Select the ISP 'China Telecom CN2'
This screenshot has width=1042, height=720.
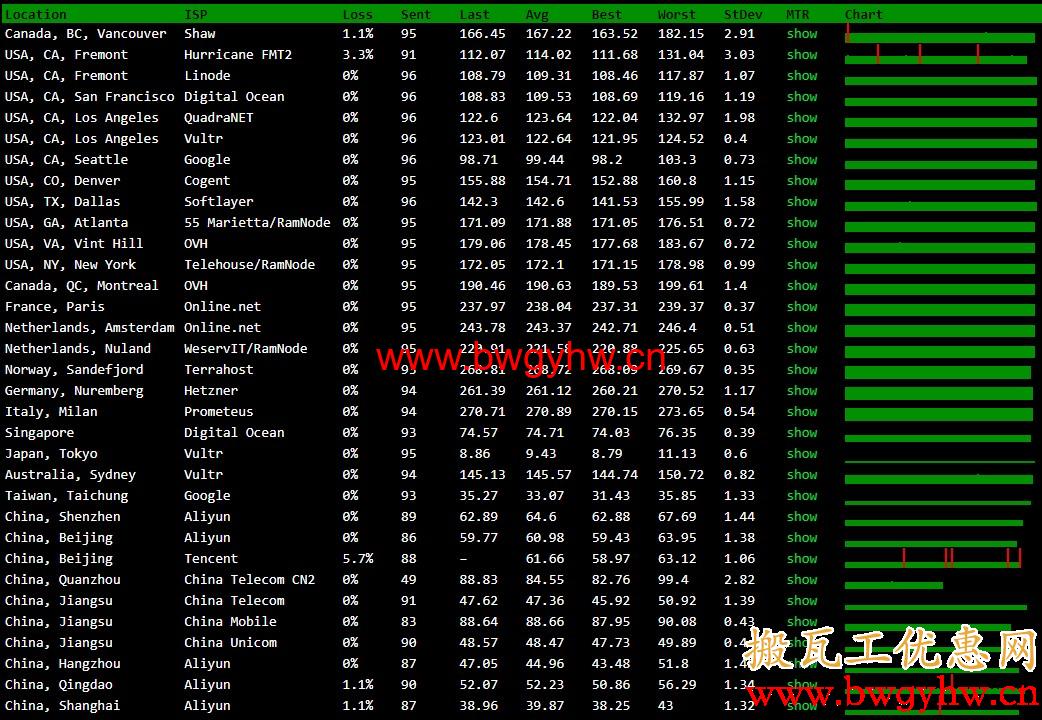249,579
